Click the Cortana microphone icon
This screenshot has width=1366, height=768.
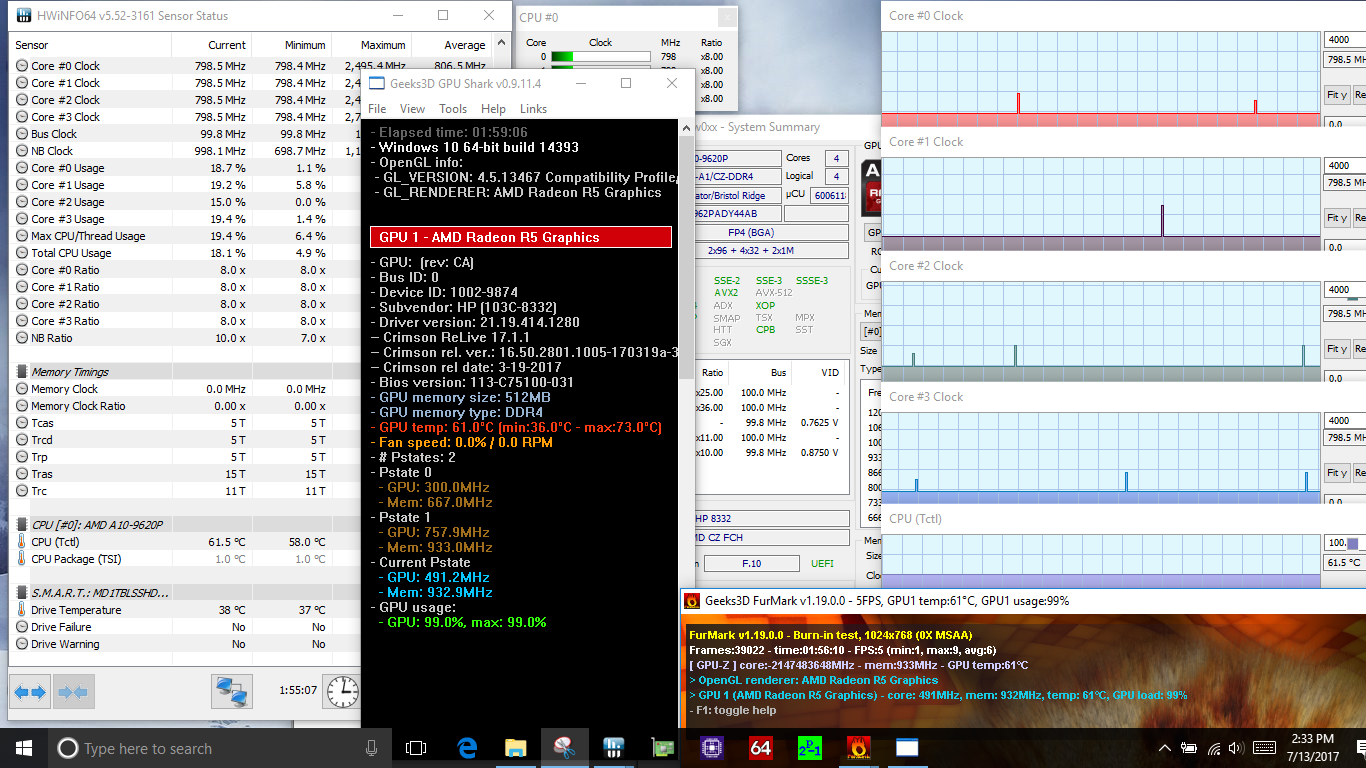click(372, 748)
